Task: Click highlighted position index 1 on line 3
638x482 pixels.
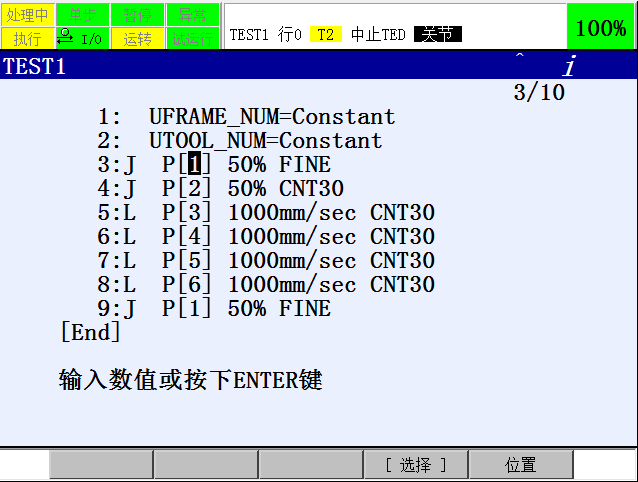Action: tap(194, 164)
